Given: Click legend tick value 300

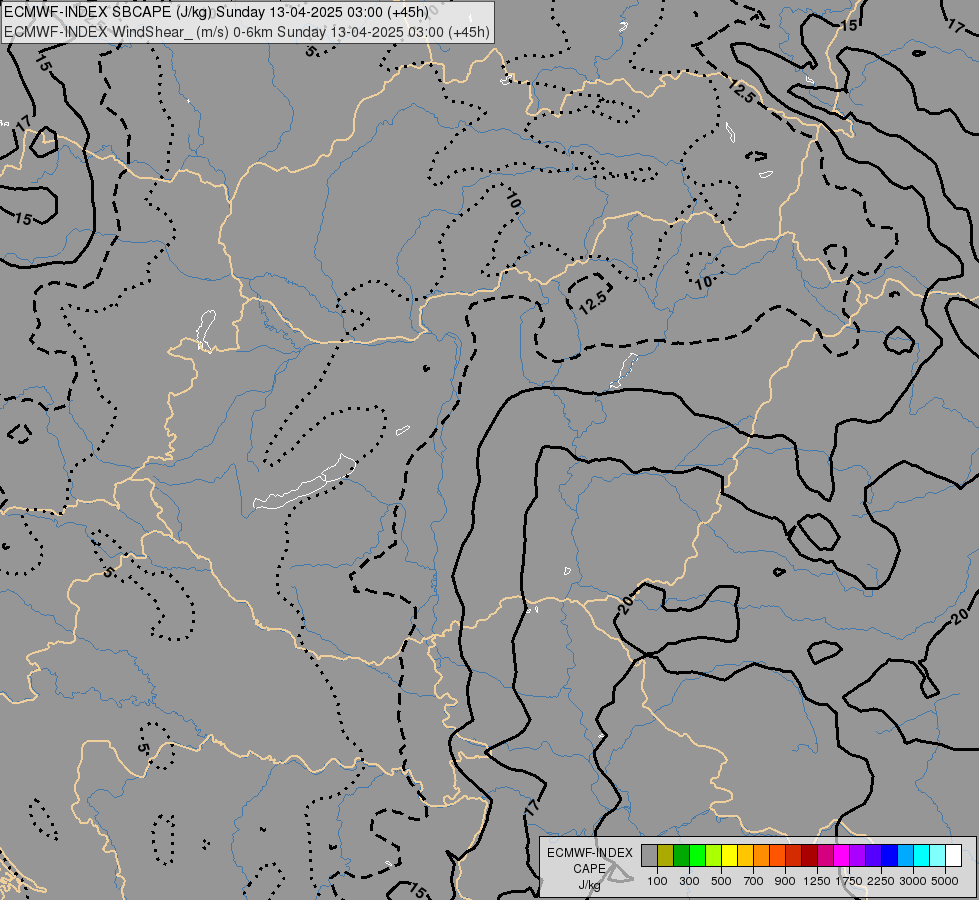Looking at the screenshot, I should click(689, 881).
